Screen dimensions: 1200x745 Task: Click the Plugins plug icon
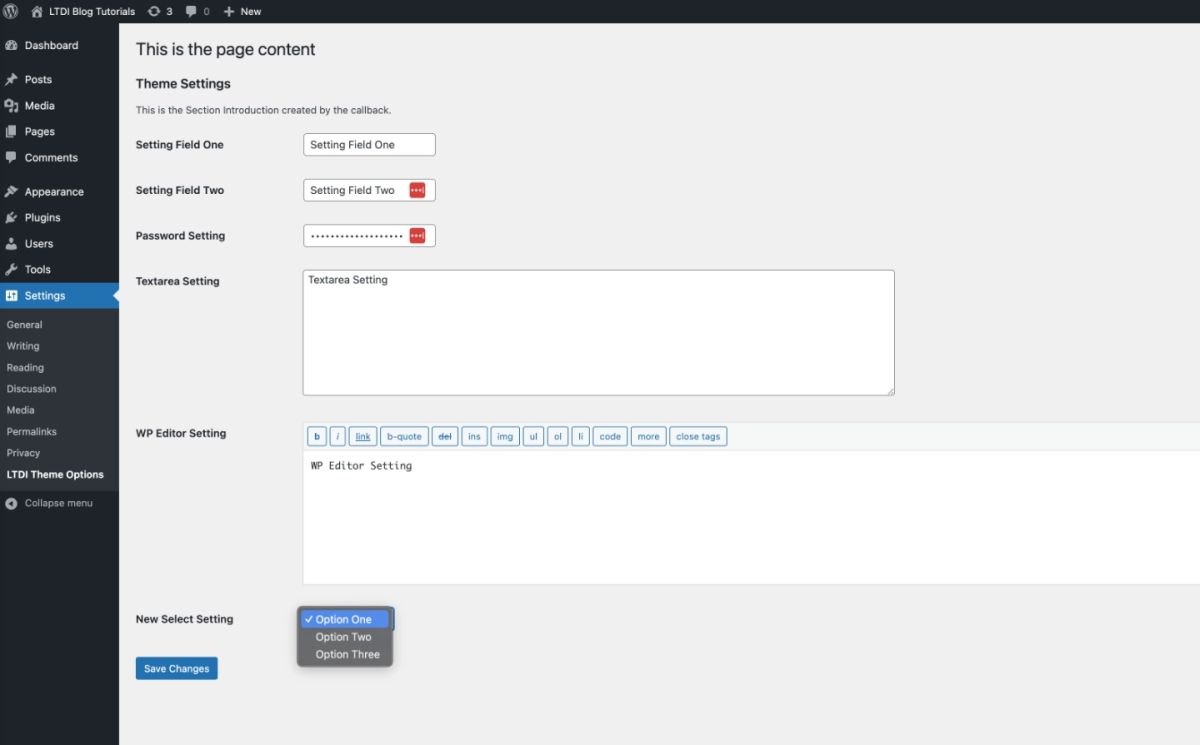tap(12, 217)
